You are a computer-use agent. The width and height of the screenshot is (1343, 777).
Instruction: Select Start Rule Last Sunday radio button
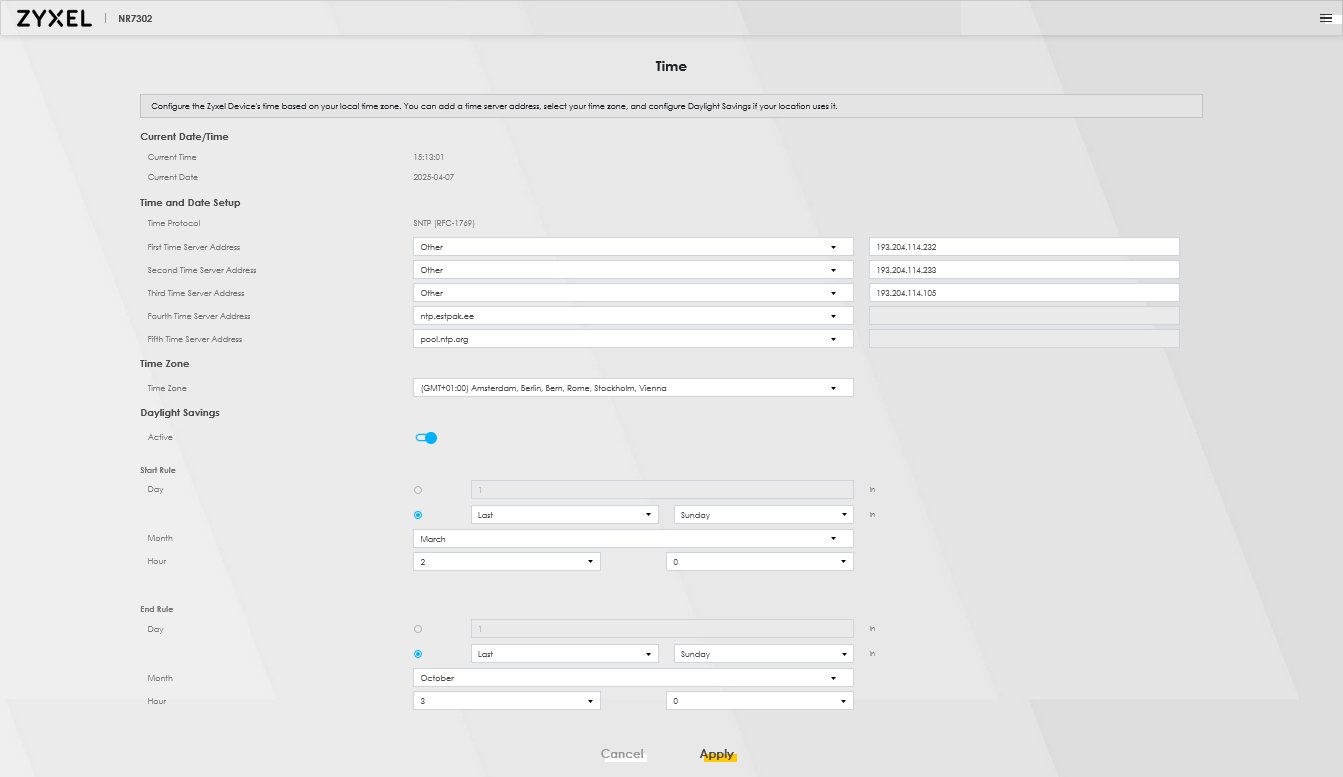tap(418, 515)
